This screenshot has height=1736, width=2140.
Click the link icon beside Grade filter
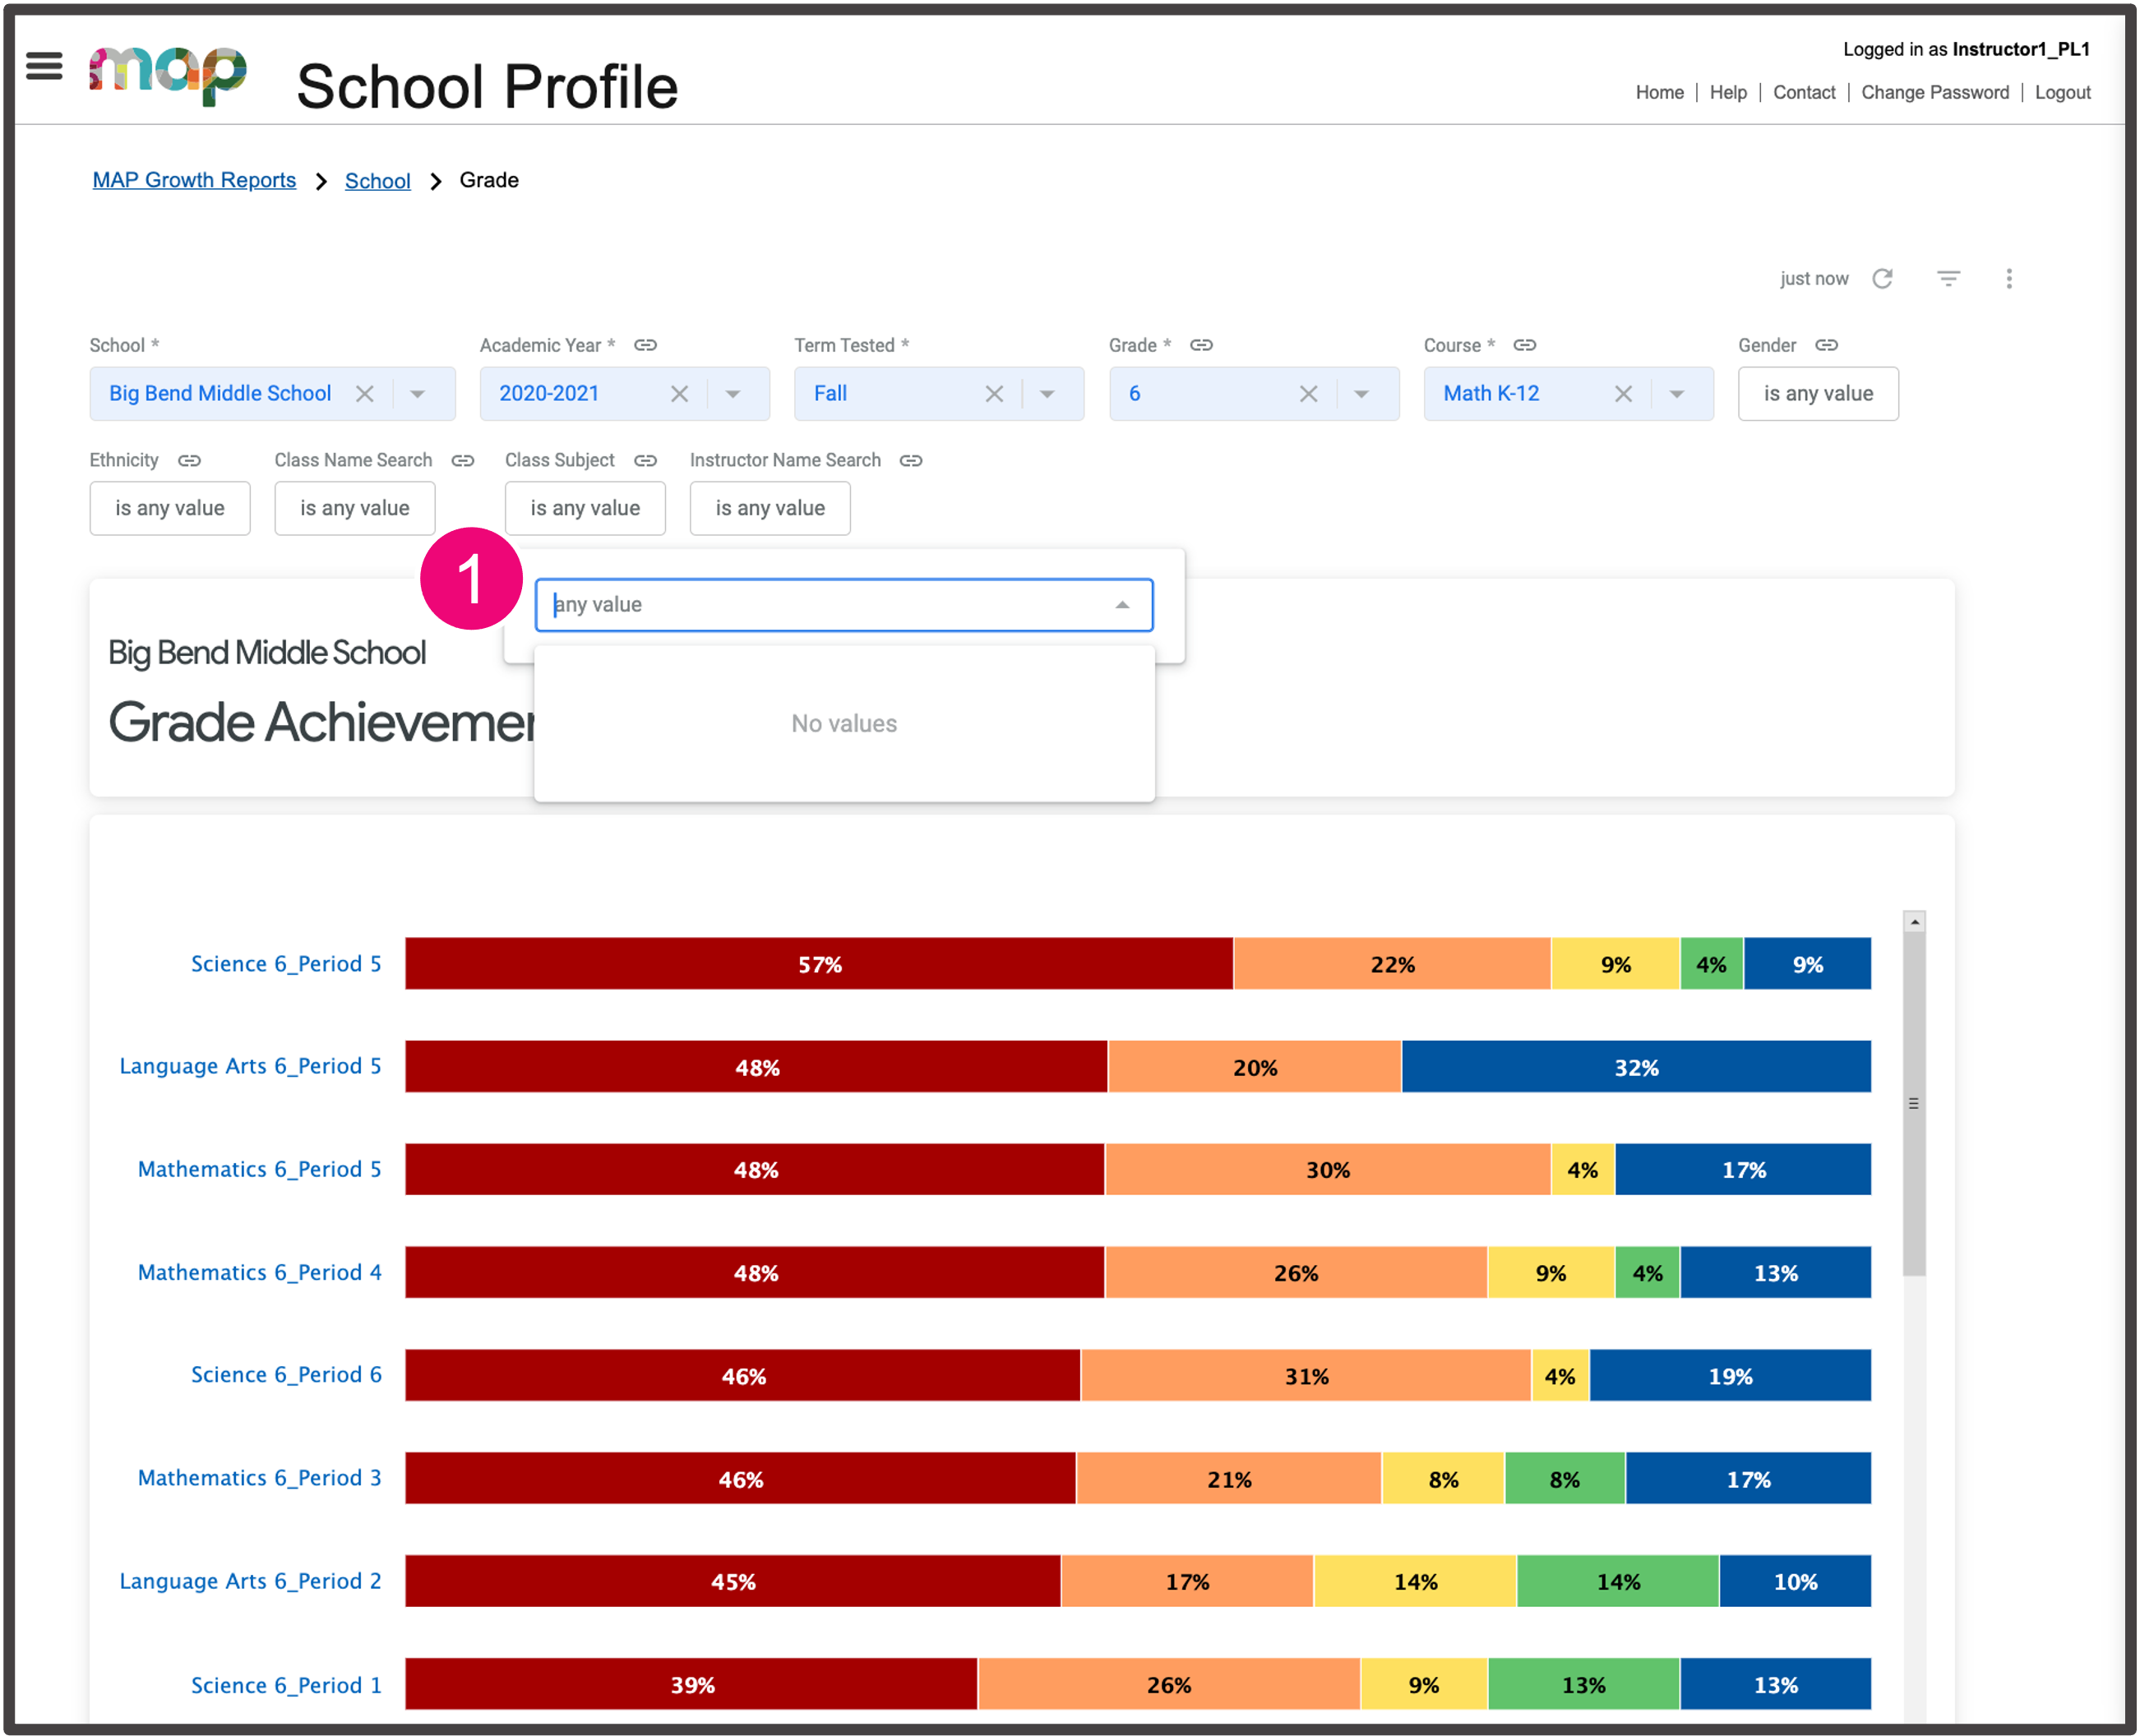tap(1202, 345)
